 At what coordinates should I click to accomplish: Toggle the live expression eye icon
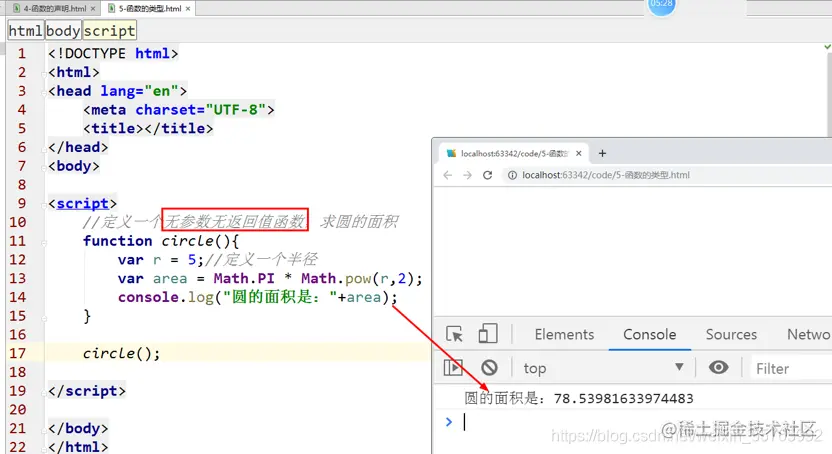pos(718,368)
